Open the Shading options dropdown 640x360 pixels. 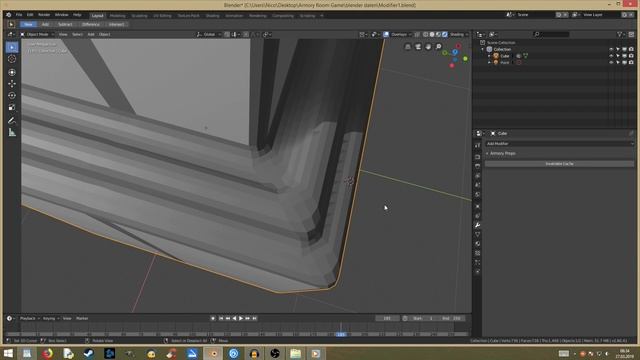458,34
